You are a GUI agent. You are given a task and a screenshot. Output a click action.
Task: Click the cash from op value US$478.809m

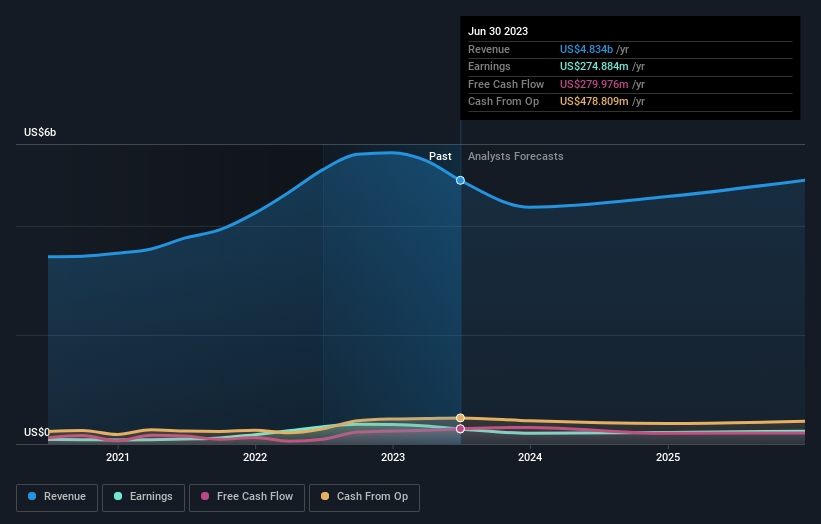coord(594,102)
